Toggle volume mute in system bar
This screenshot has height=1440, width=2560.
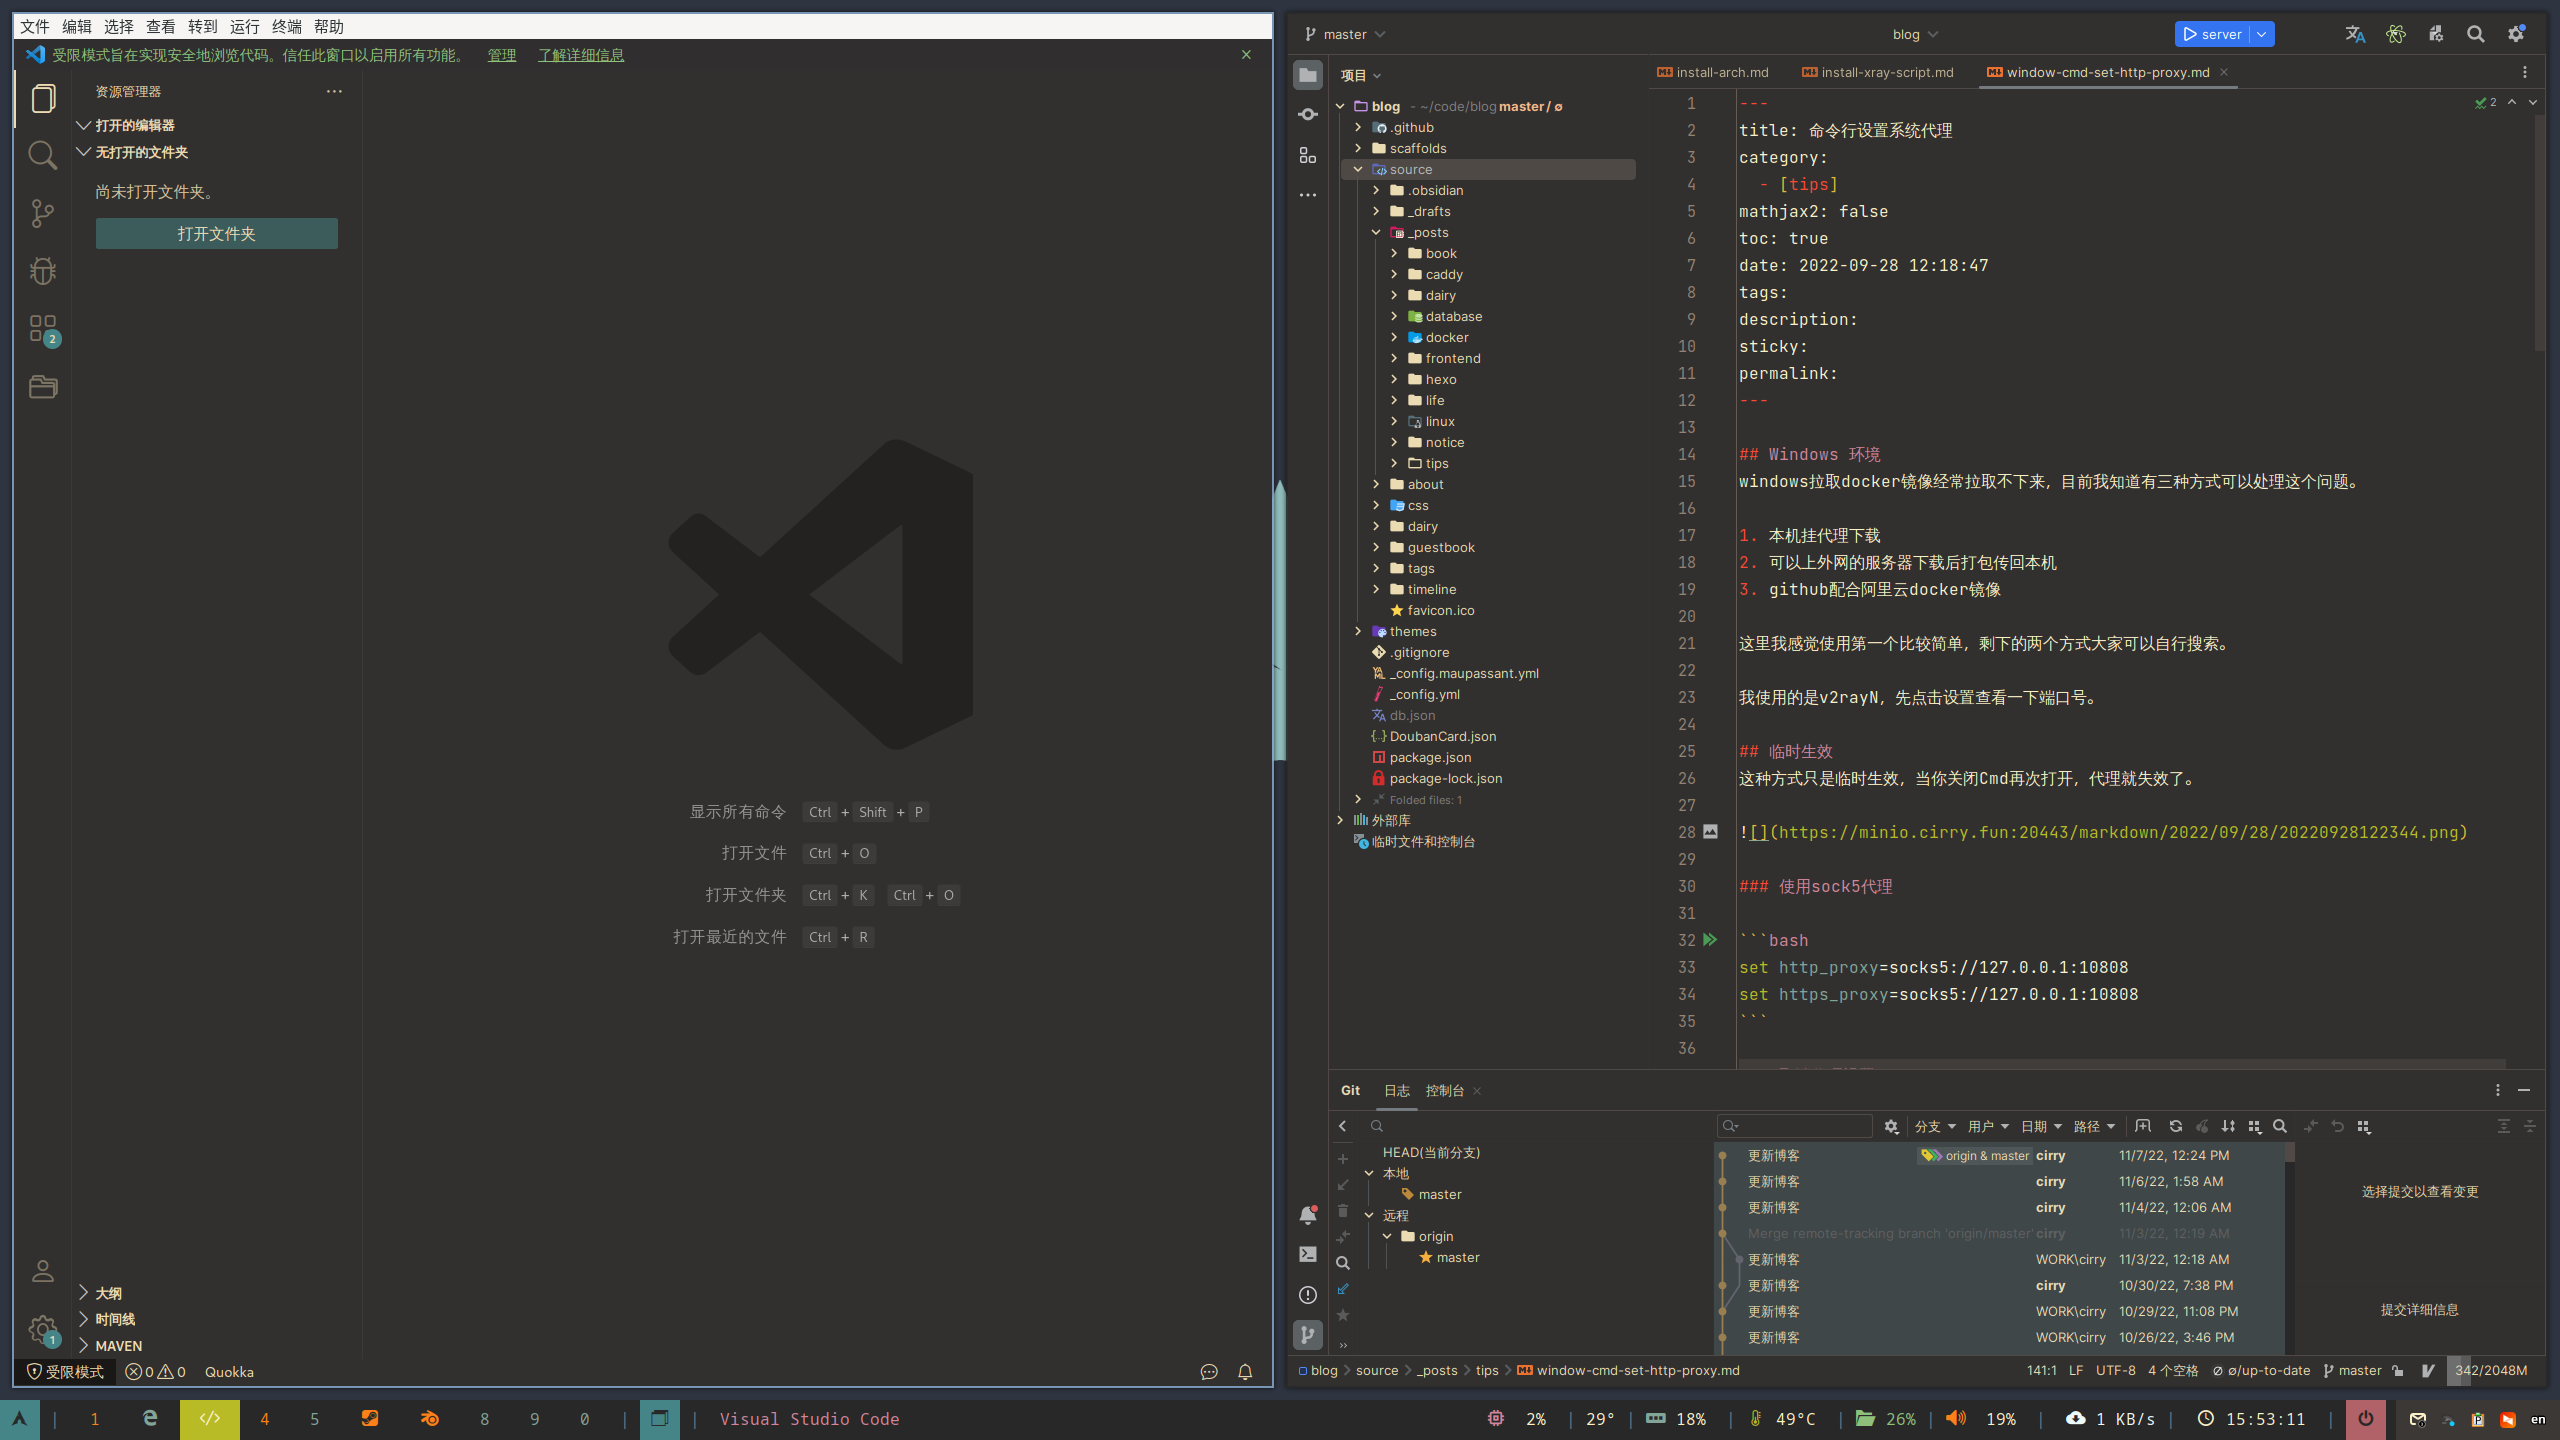coord(1956,1419)
